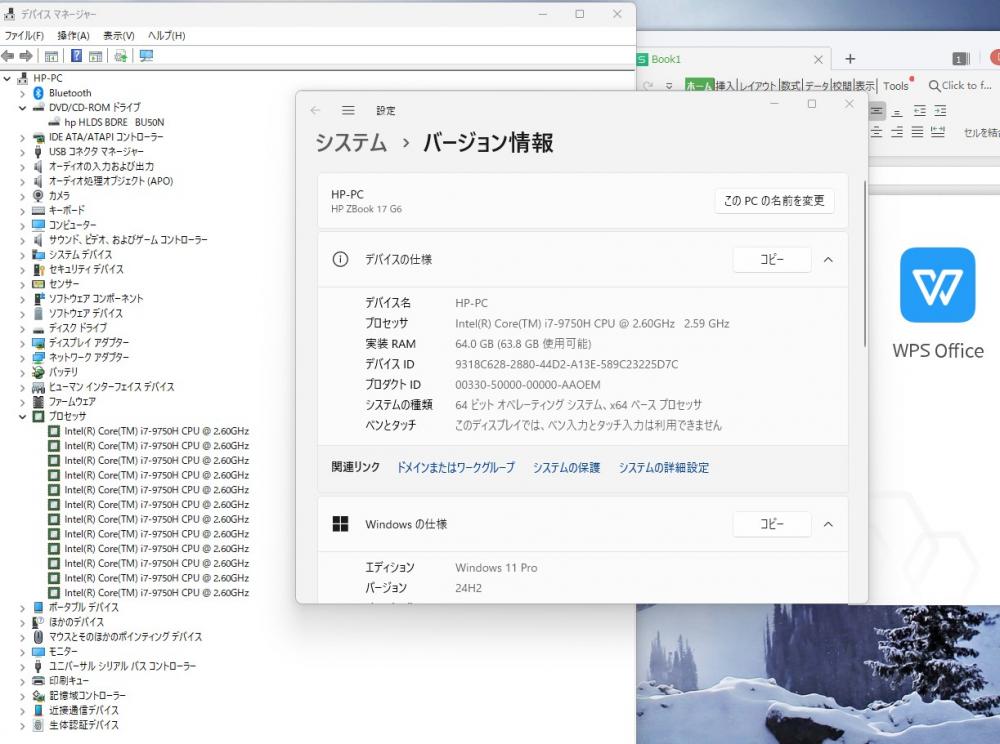1000x744 pixels.
Task: Click the hamburger menu icon in Settings
Action: coord(348,110)
